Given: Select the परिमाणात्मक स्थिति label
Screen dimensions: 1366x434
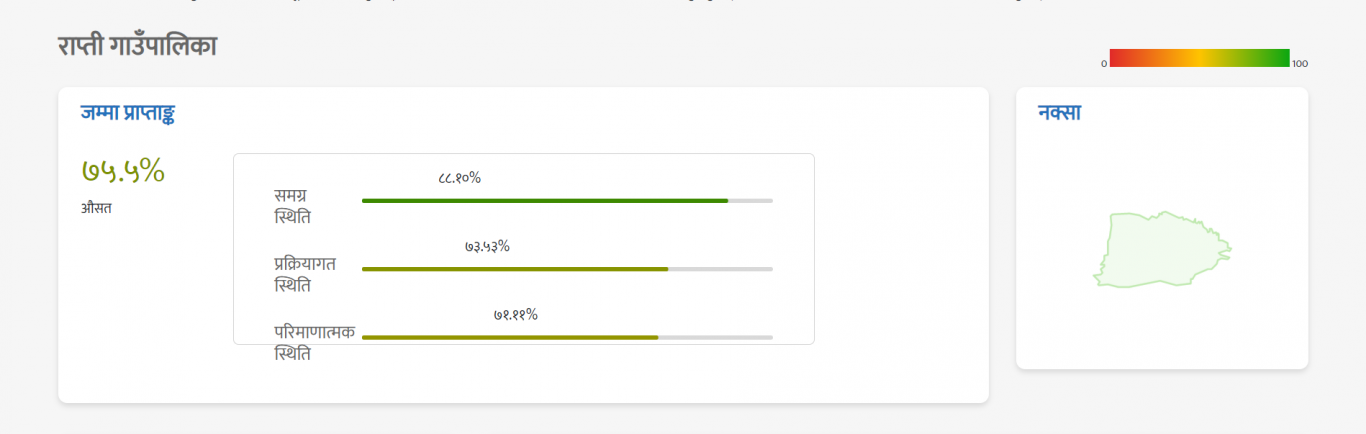Looking at the screenshot, I should pos(314,342).
